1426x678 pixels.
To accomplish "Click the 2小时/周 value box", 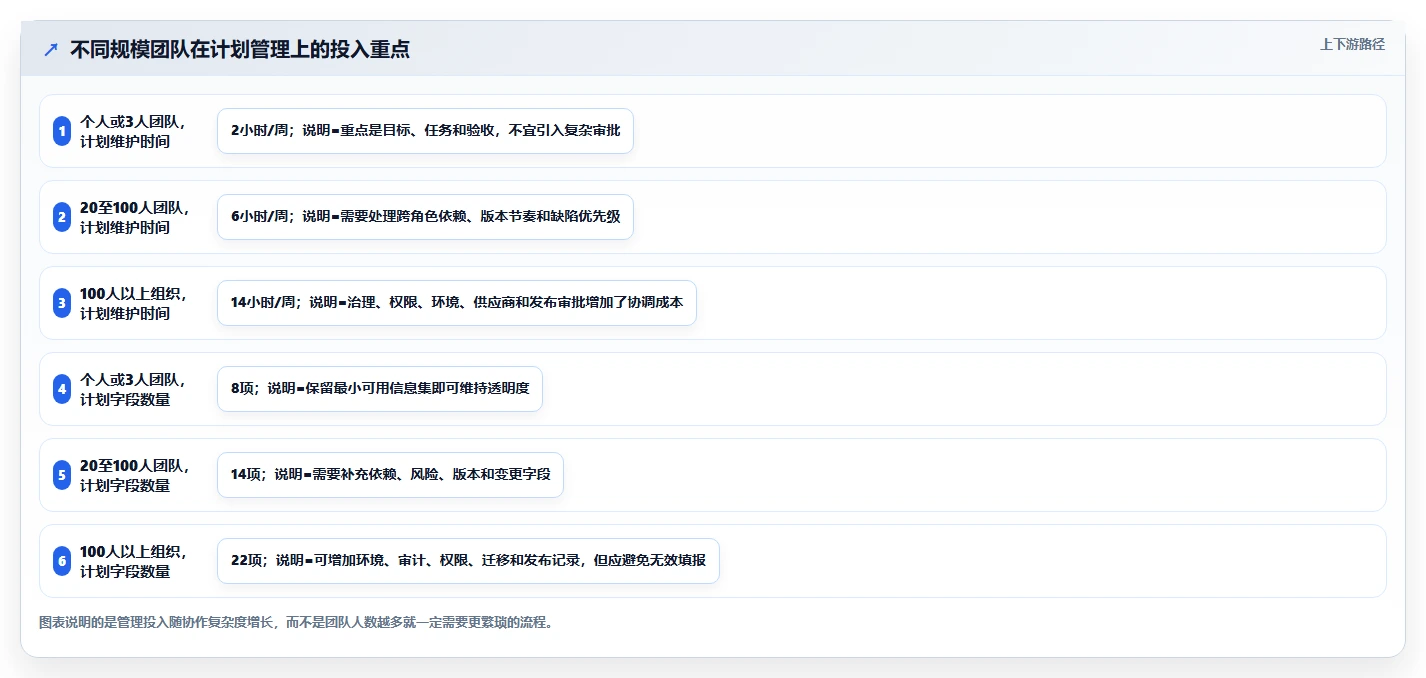I will click(x=425, y=131).
